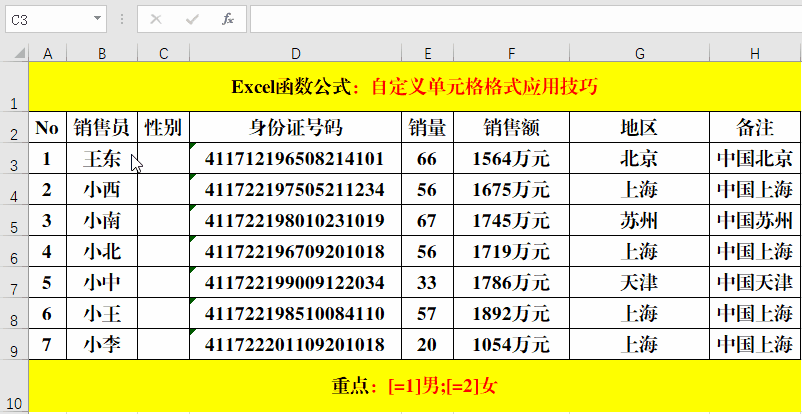Click the '销售员' header cell
Viewport: 802px width, 414px height.
[102, 127]
